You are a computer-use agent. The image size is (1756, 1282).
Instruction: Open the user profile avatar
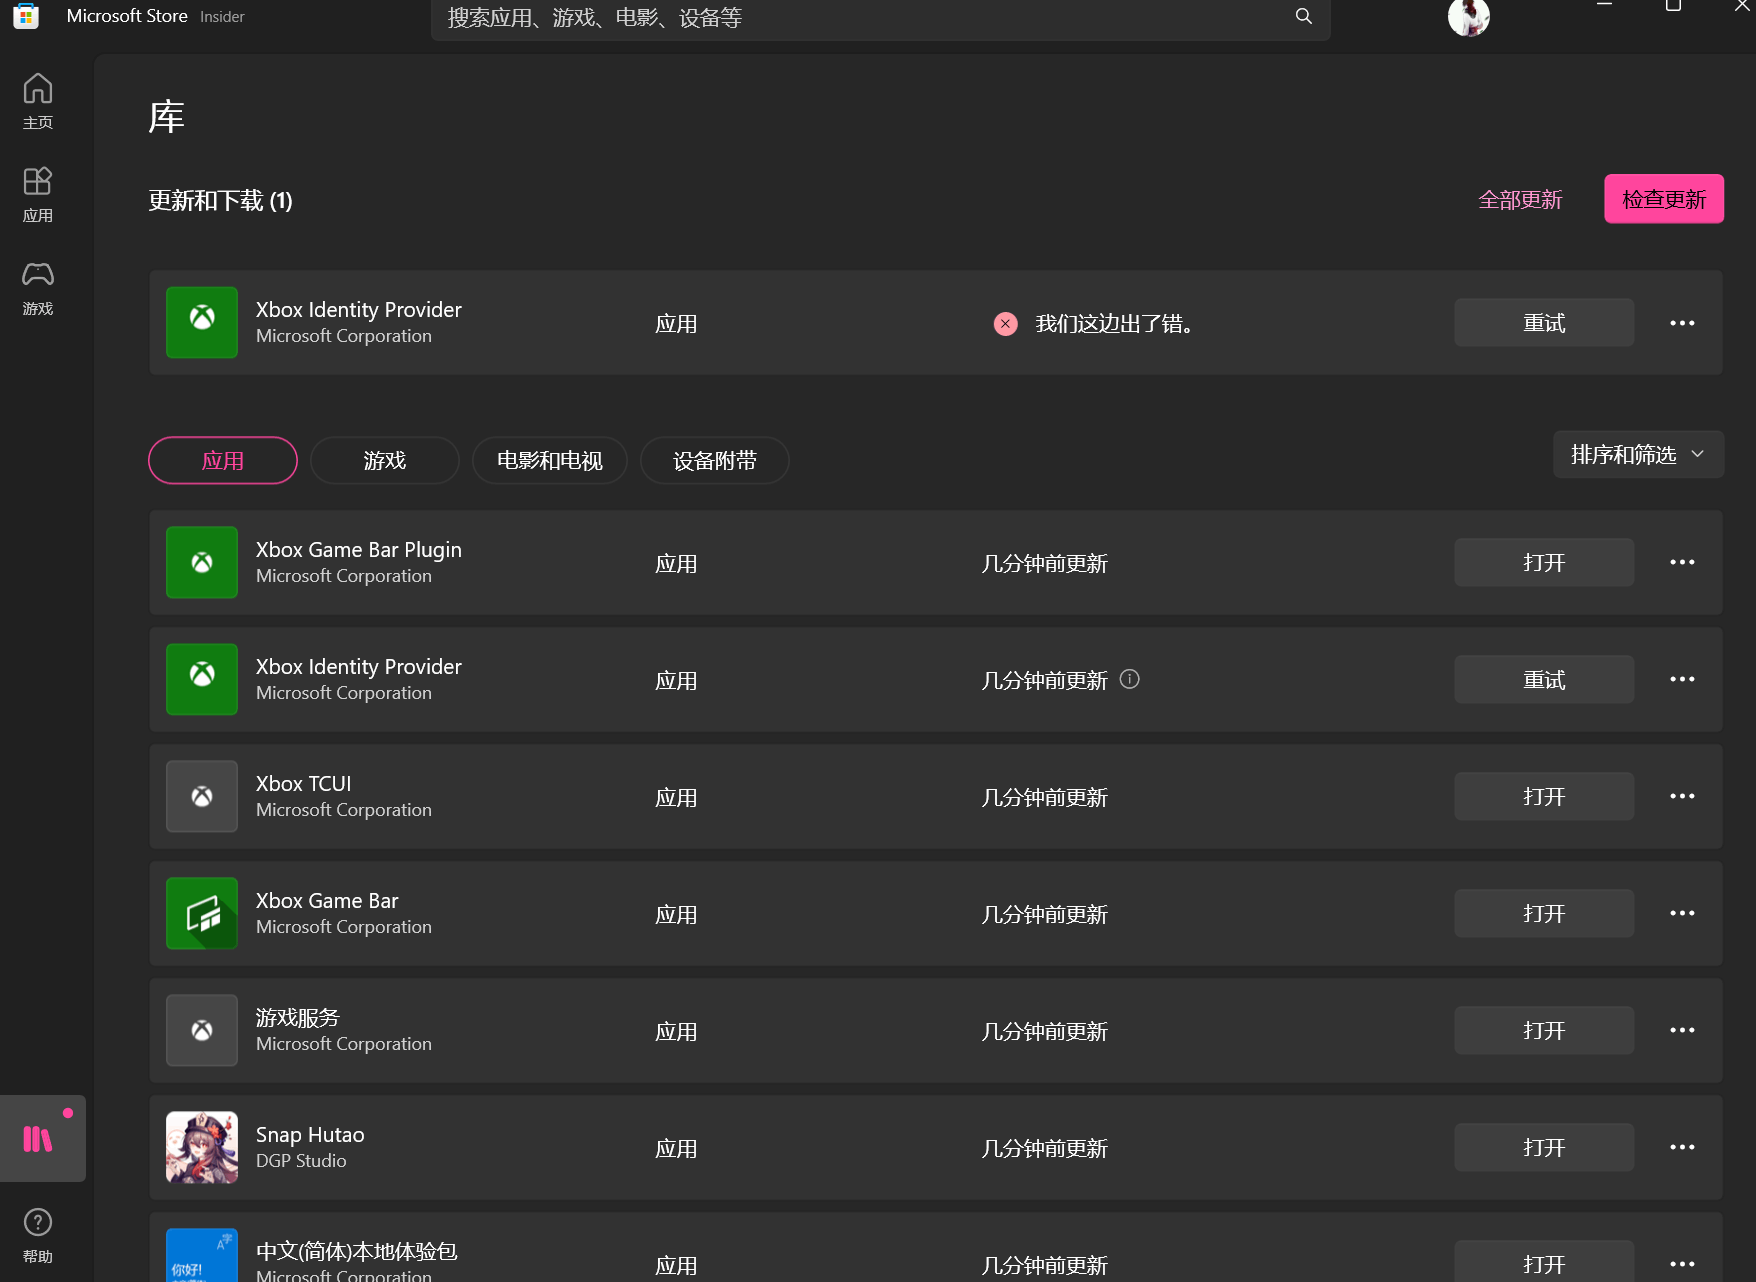[x=1468, y=17]
